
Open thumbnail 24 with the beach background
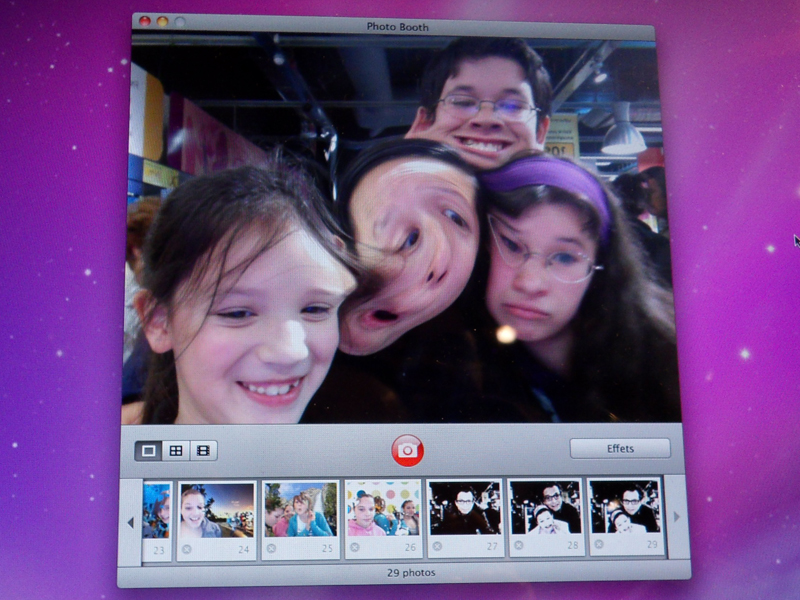pyautogui.click(x=215, y=510)
